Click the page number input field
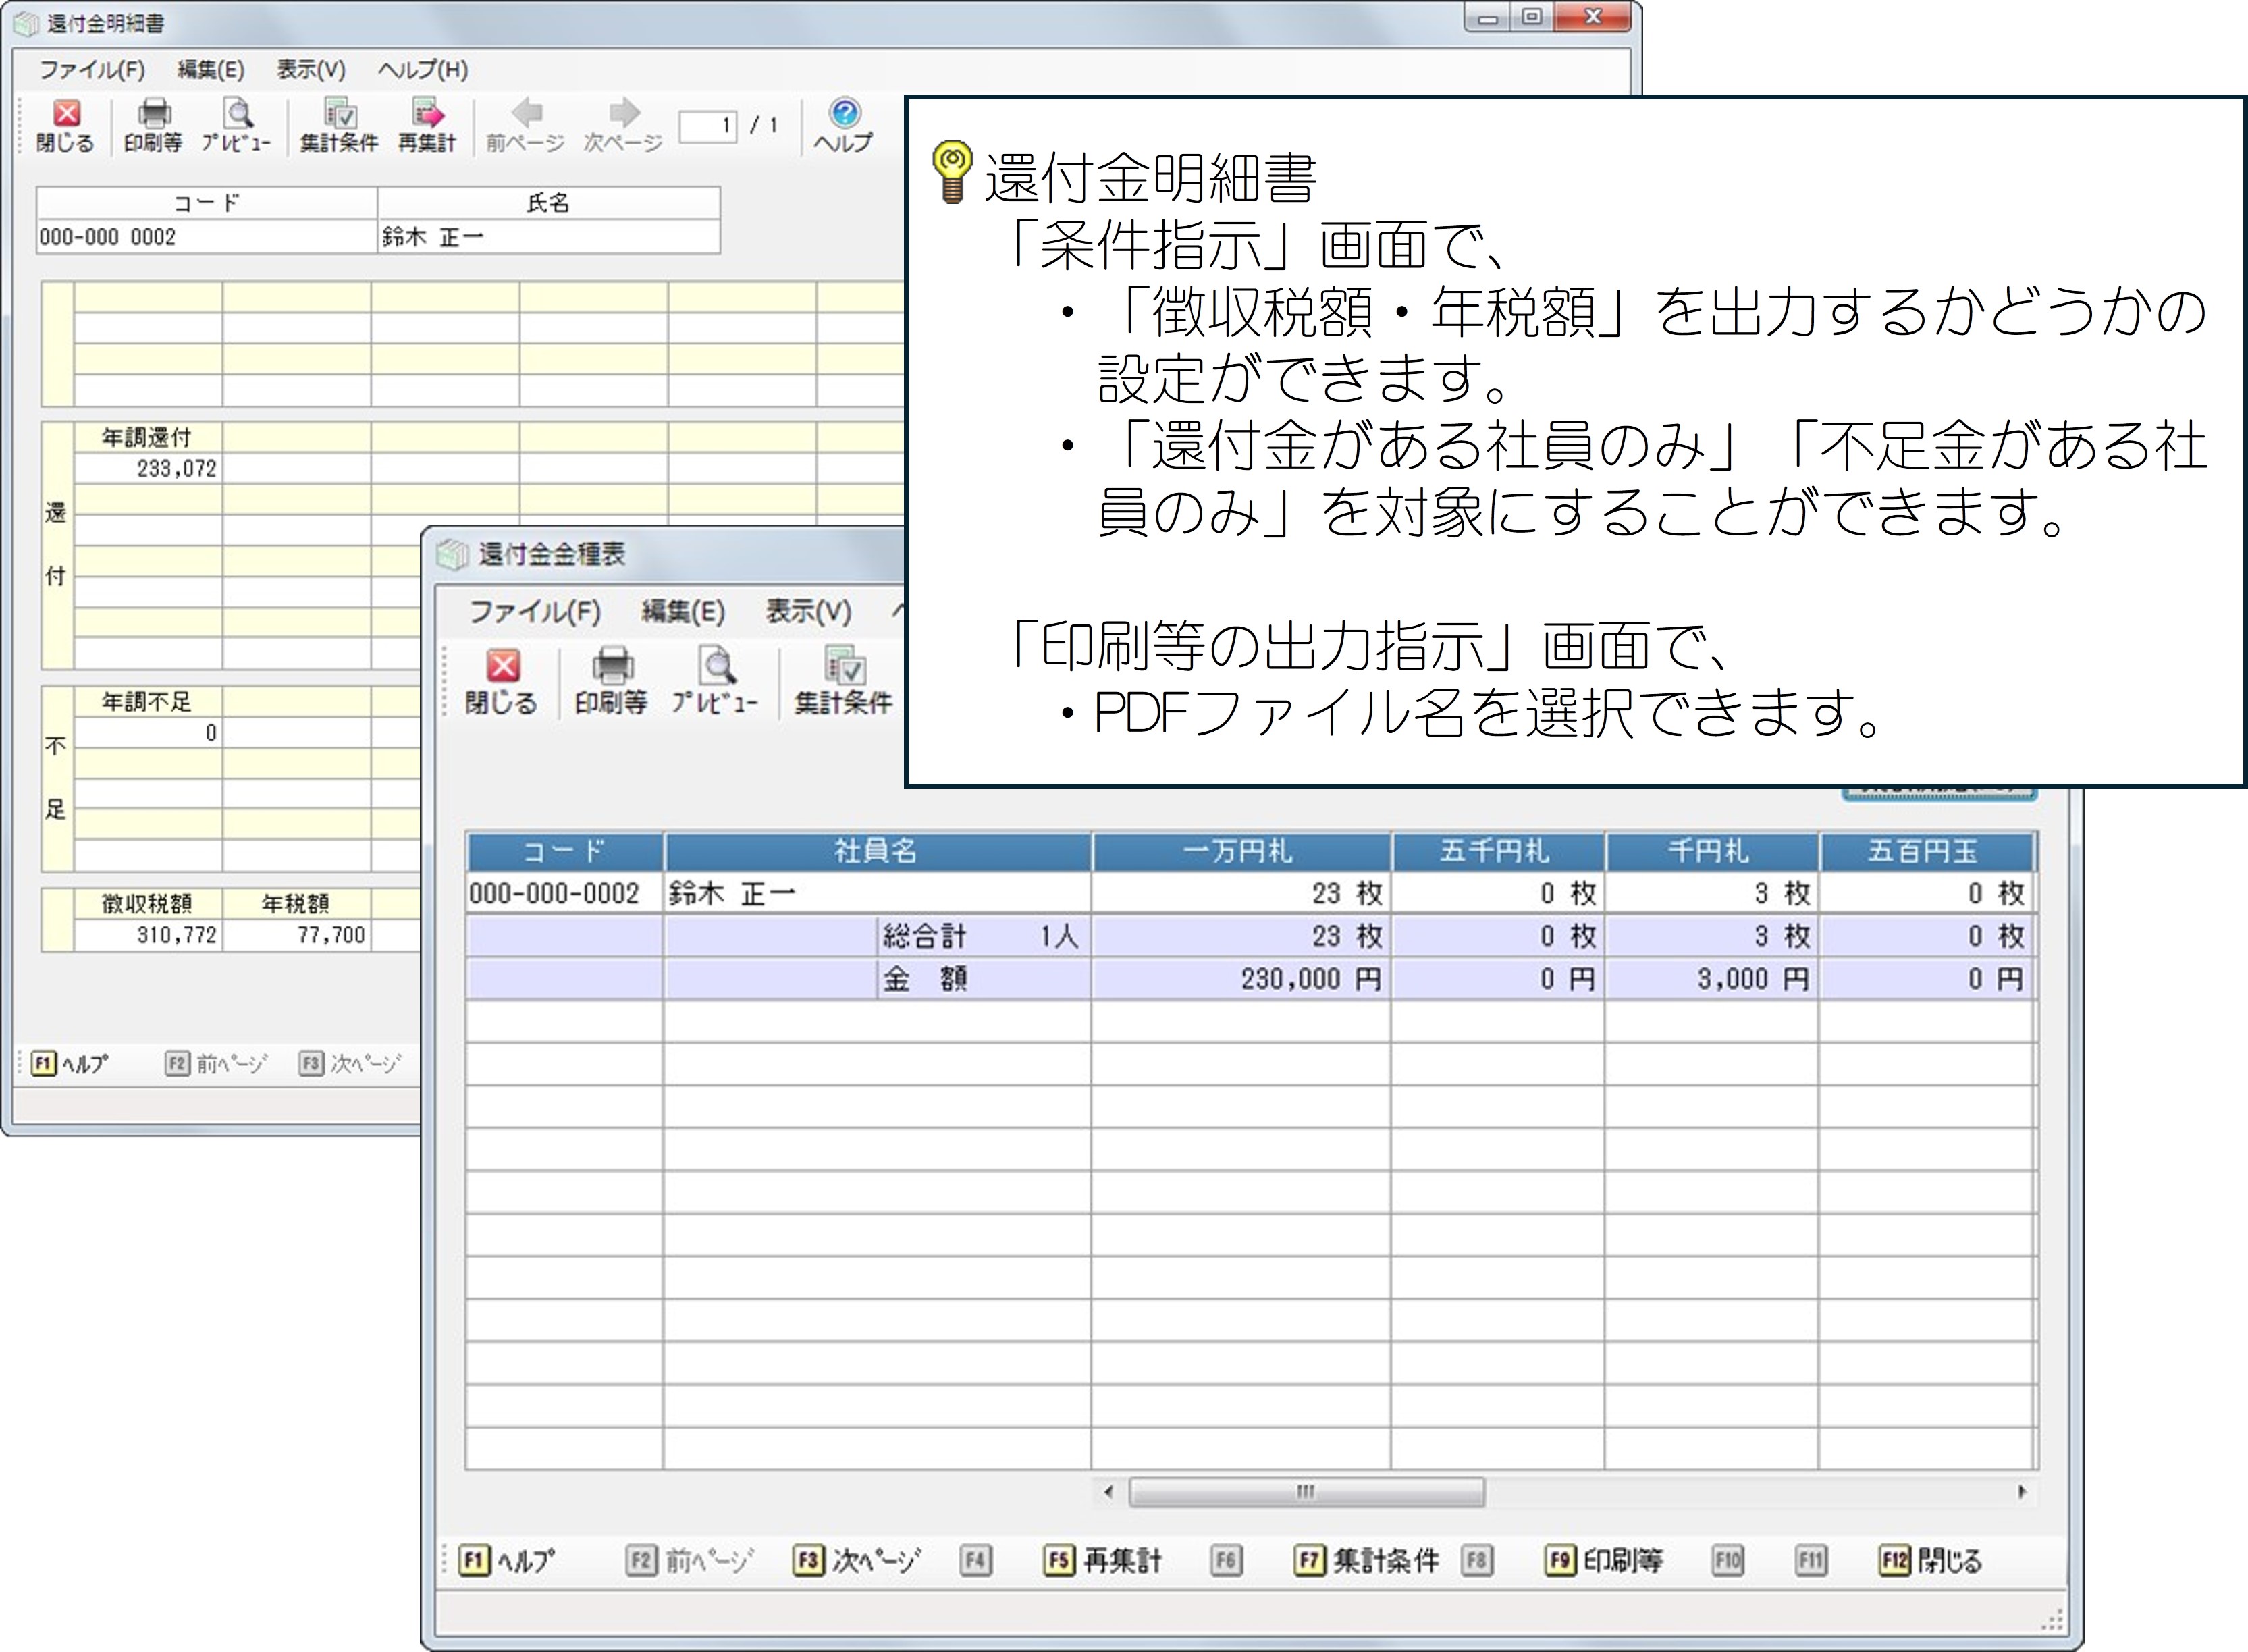The image size is (2248, 1652). click(708, 126)
